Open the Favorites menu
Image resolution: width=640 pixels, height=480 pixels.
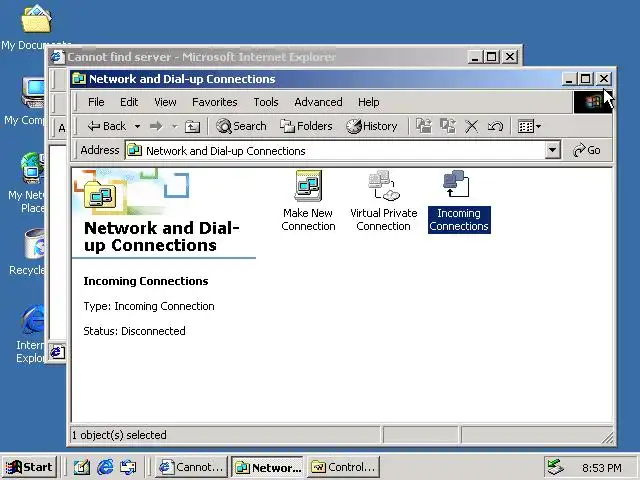click(x=215, y=102)
